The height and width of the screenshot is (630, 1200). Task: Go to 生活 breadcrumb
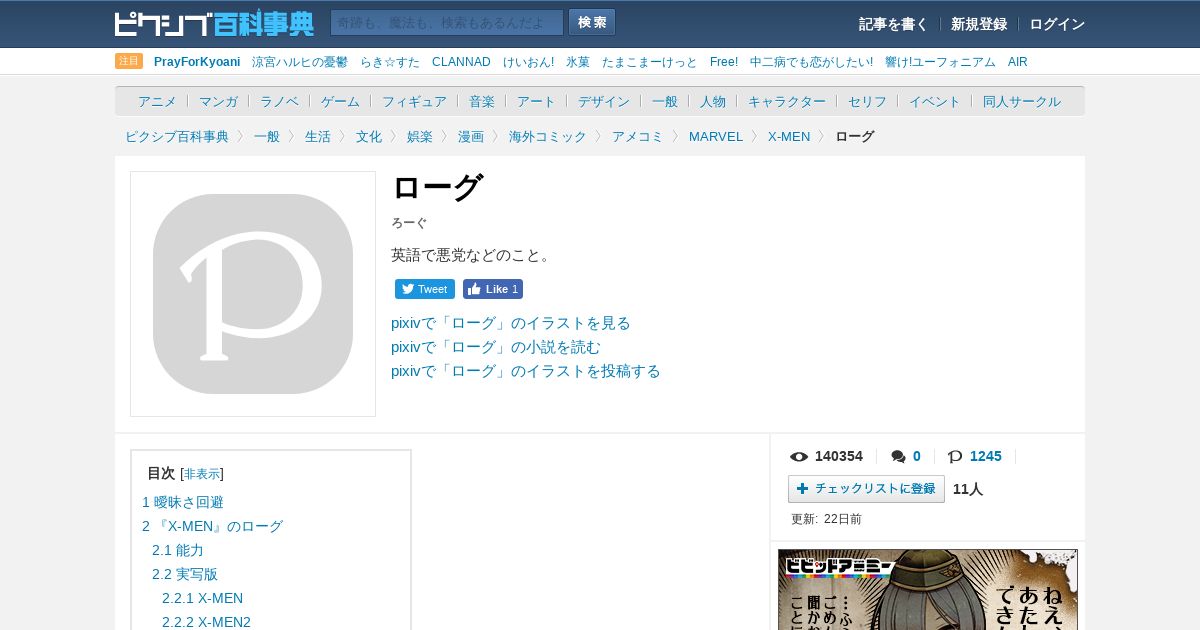(x=318, y=136)
